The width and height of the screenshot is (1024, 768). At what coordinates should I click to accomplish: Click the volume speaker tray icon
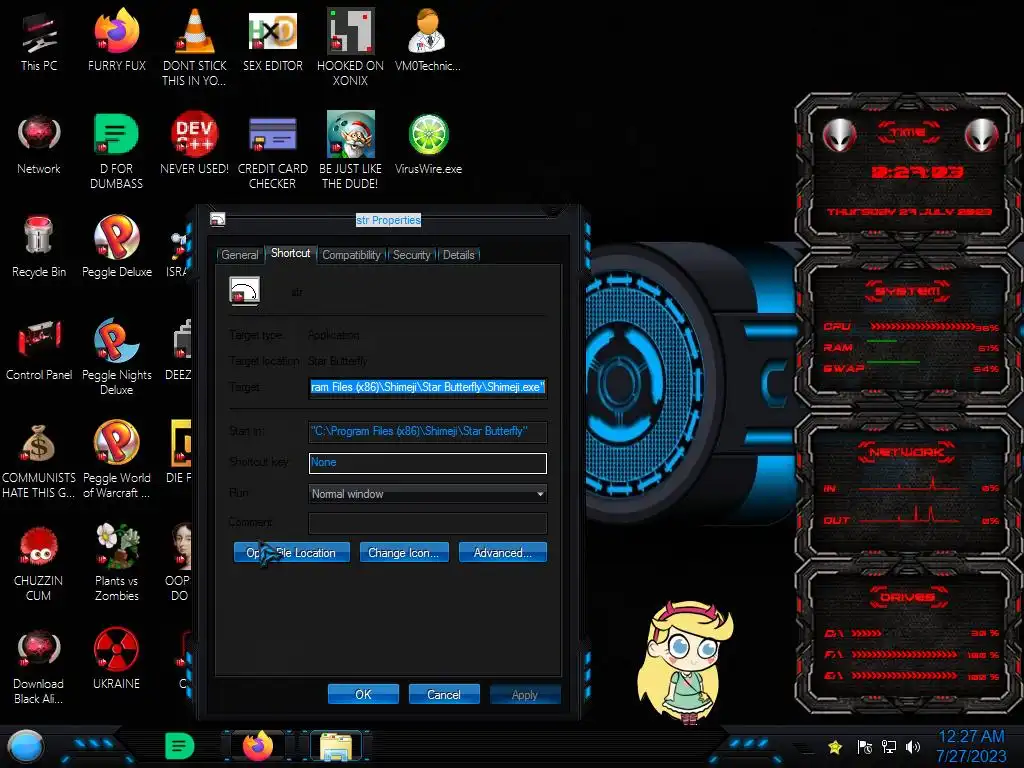click(913, 746)
